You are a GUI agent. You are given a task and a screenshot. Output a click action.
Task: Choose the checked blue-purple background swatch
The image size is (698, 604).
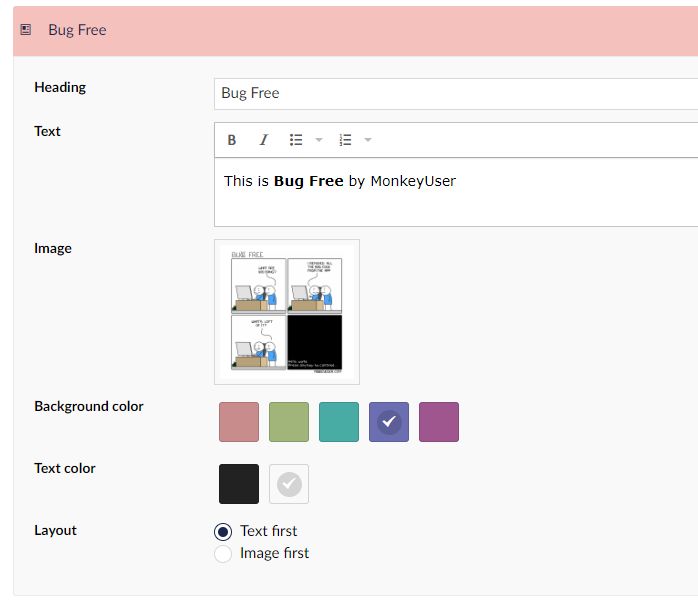(389, 422)
